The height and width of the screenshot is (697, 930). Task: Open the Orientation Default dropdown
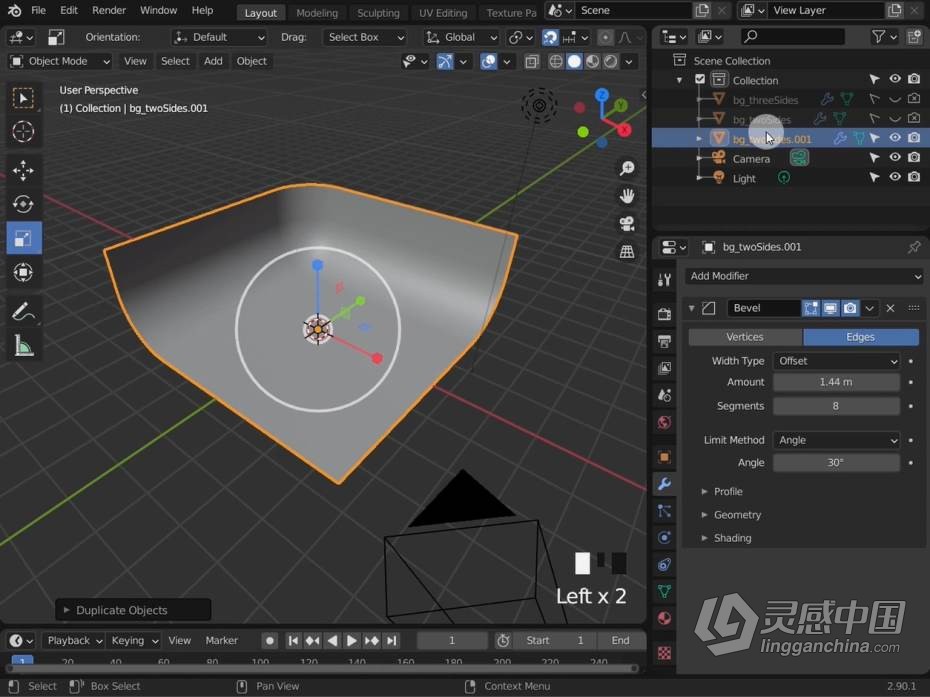click(219, 37)
